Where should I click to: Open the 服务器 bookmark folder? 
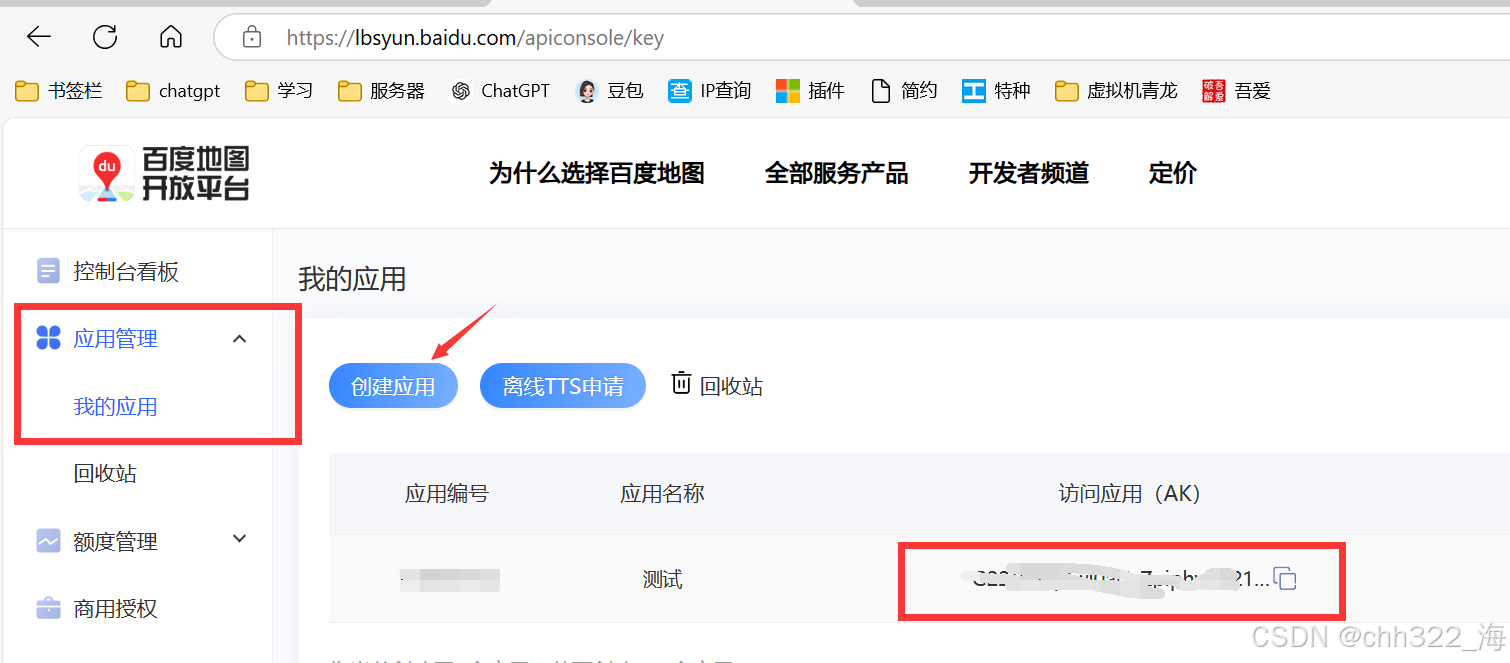(381, 91)
